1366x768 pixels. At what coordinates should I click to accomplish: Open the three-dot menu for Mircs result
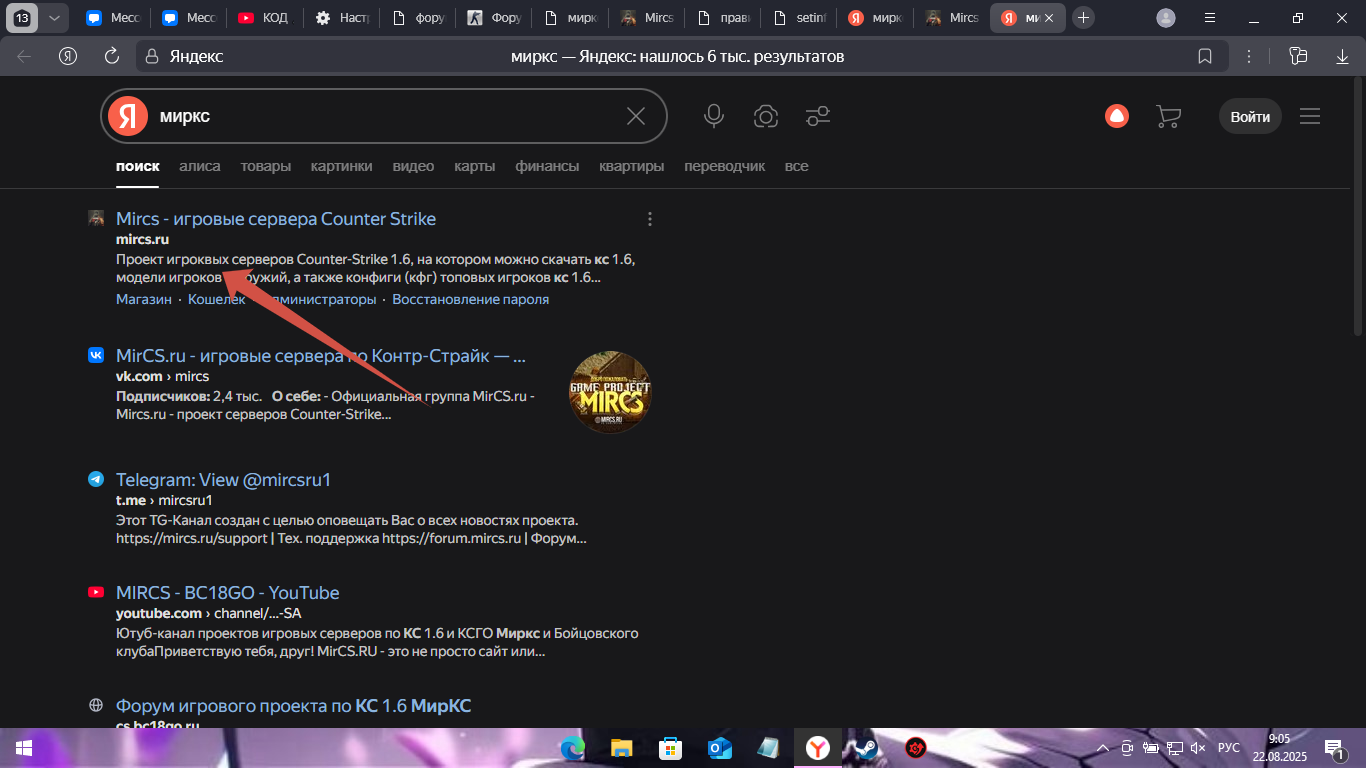(x=650, y=219)
